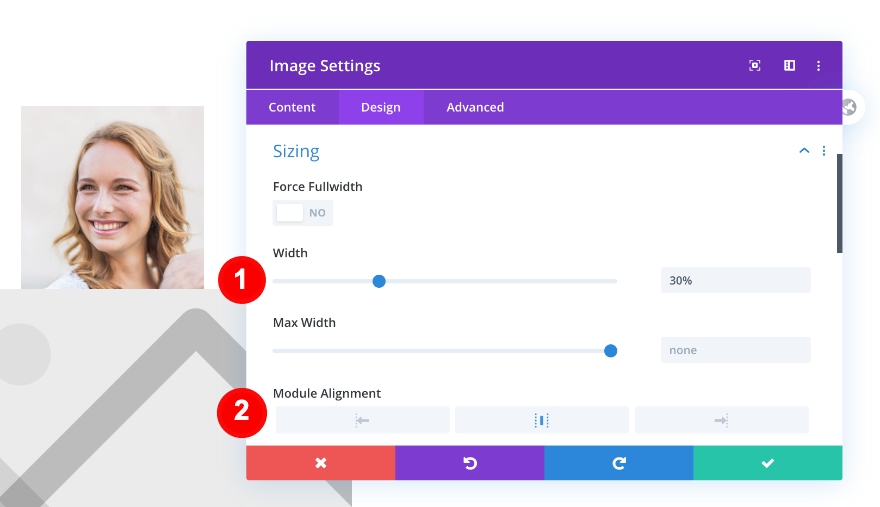Select left module alignment
Viewport: 880px width, 507px height.
coord(362,420)
